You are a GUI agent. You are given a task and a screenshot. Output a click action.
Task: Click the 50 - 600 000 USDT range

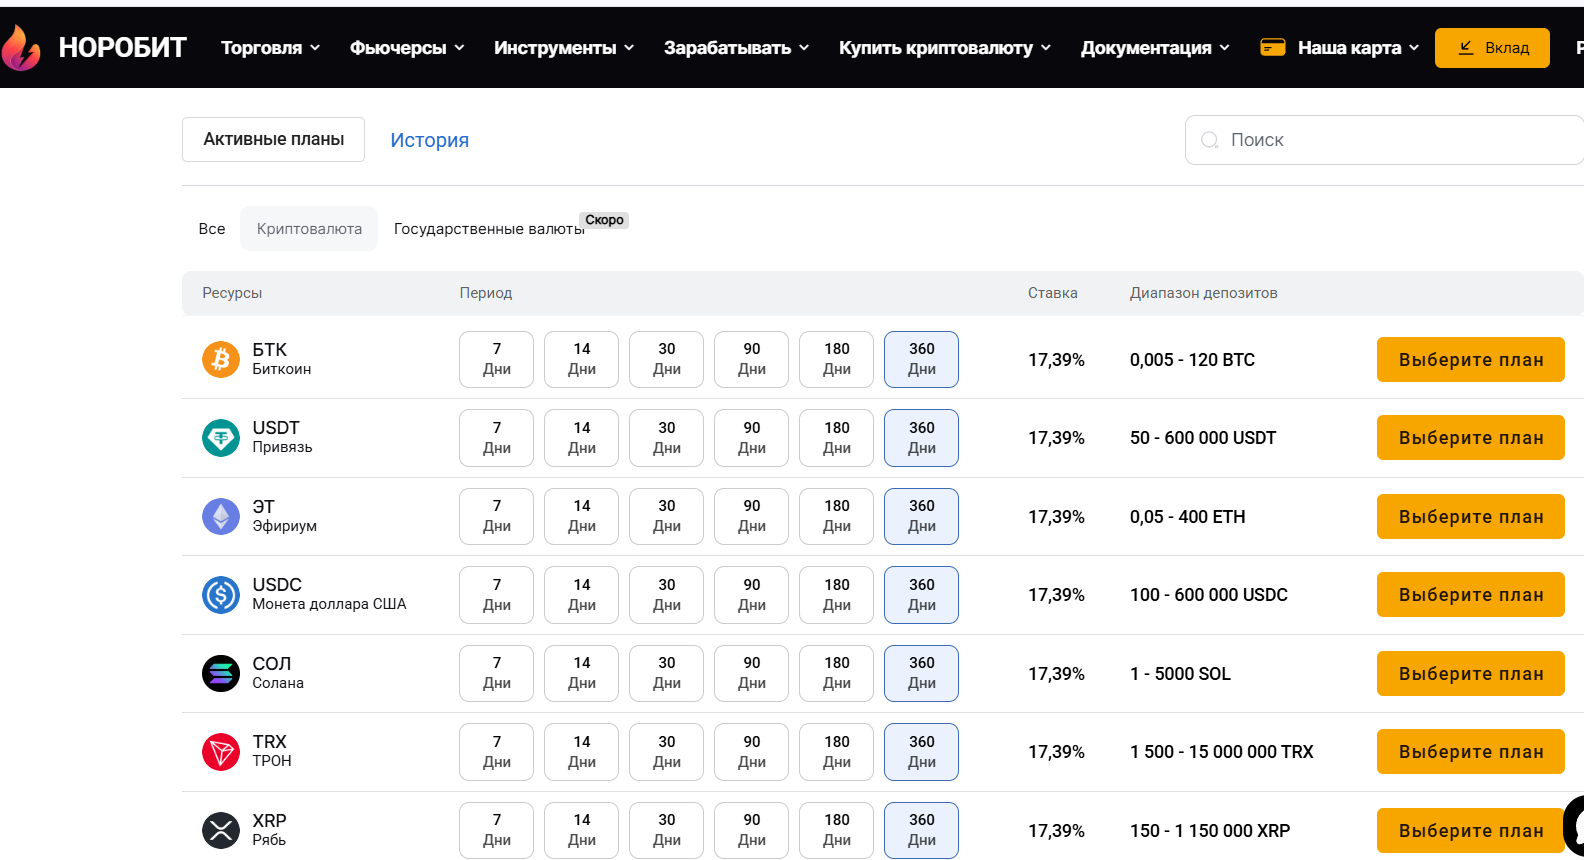[1203, 438]
